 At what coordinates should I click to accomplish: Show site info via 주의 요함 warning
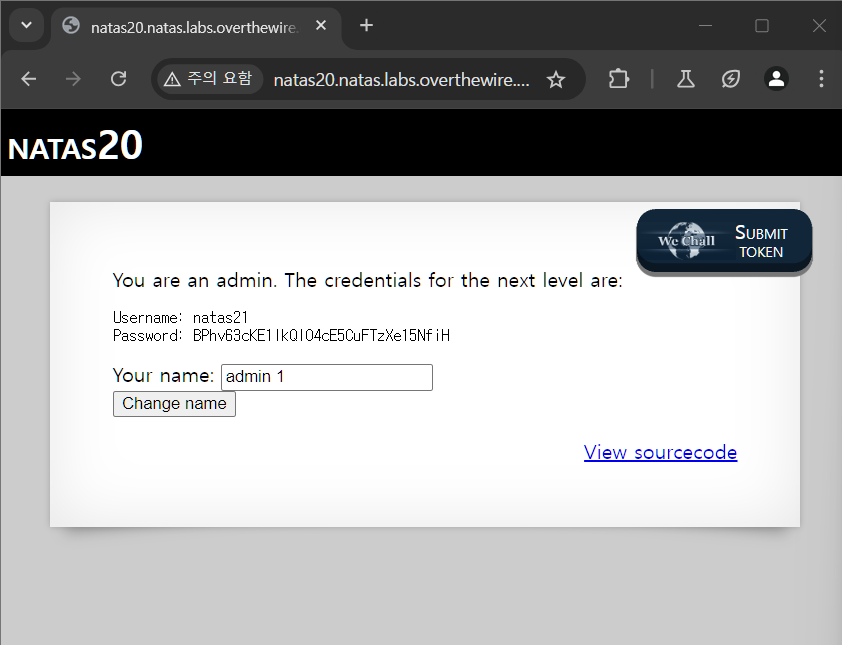click(x=208, y=79)
